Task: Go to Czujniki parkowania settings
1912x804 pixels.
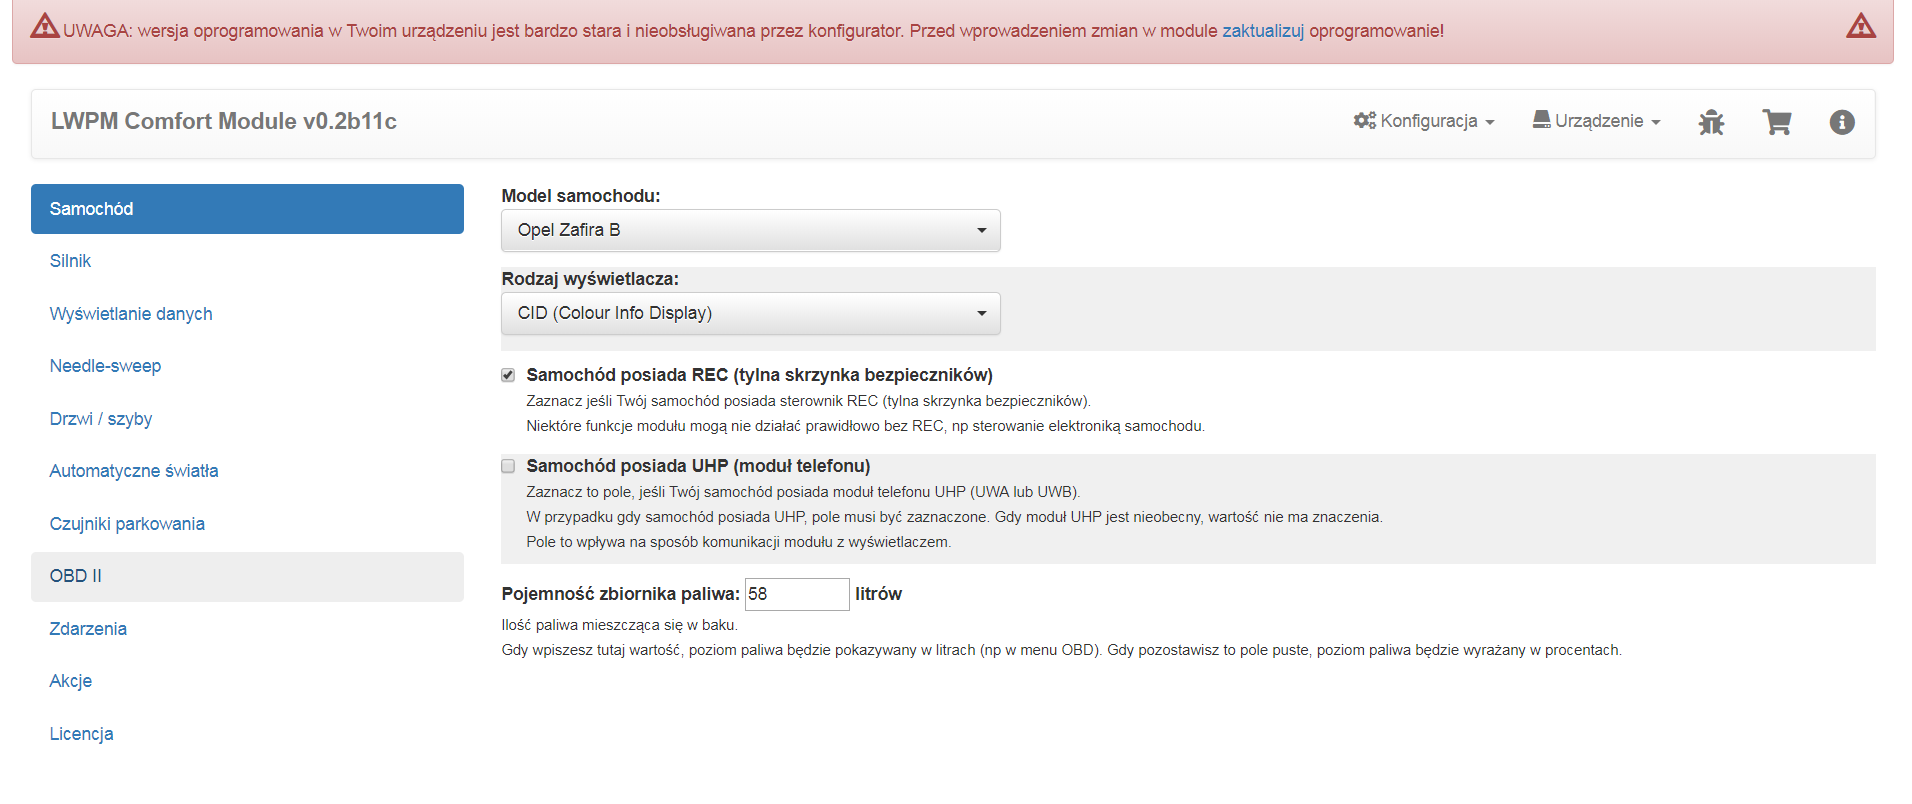Action: coord(127,524)
